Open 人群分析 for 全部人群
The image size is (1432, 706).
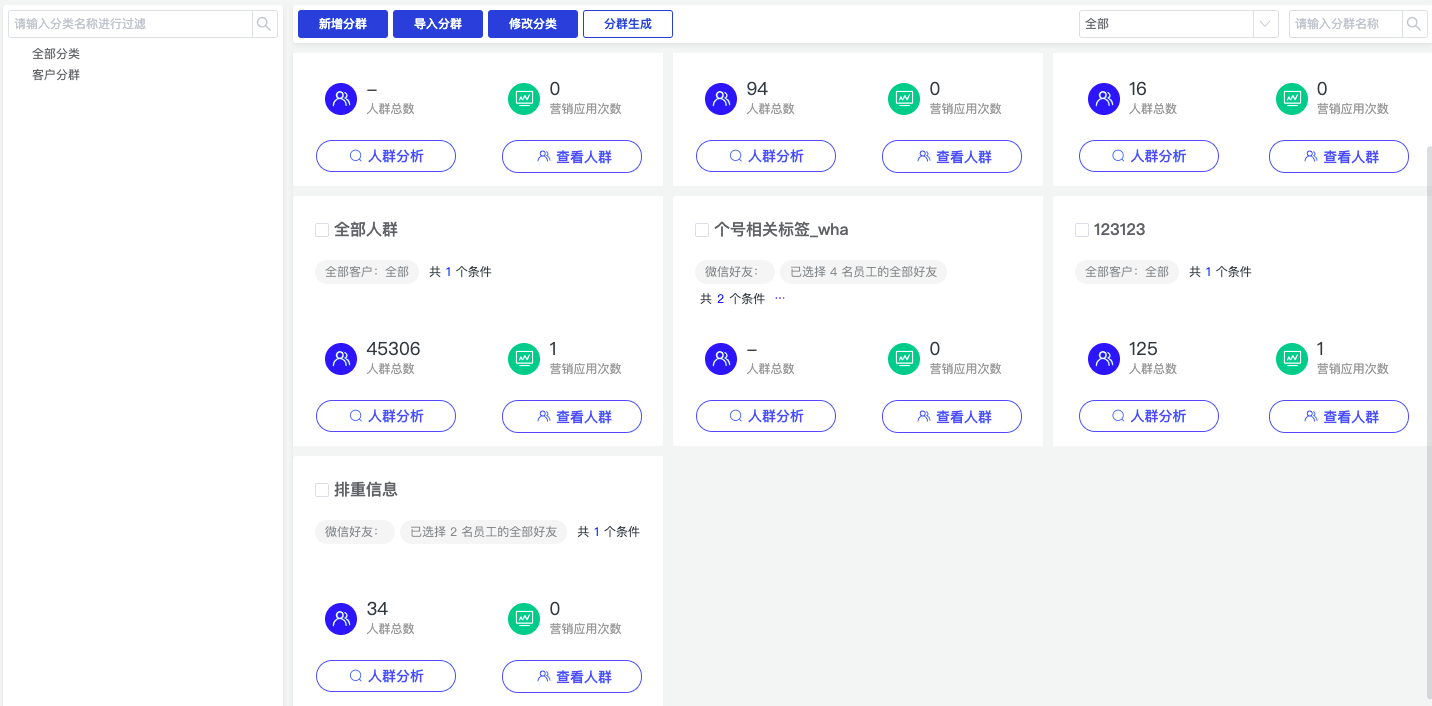pos(386,416)
